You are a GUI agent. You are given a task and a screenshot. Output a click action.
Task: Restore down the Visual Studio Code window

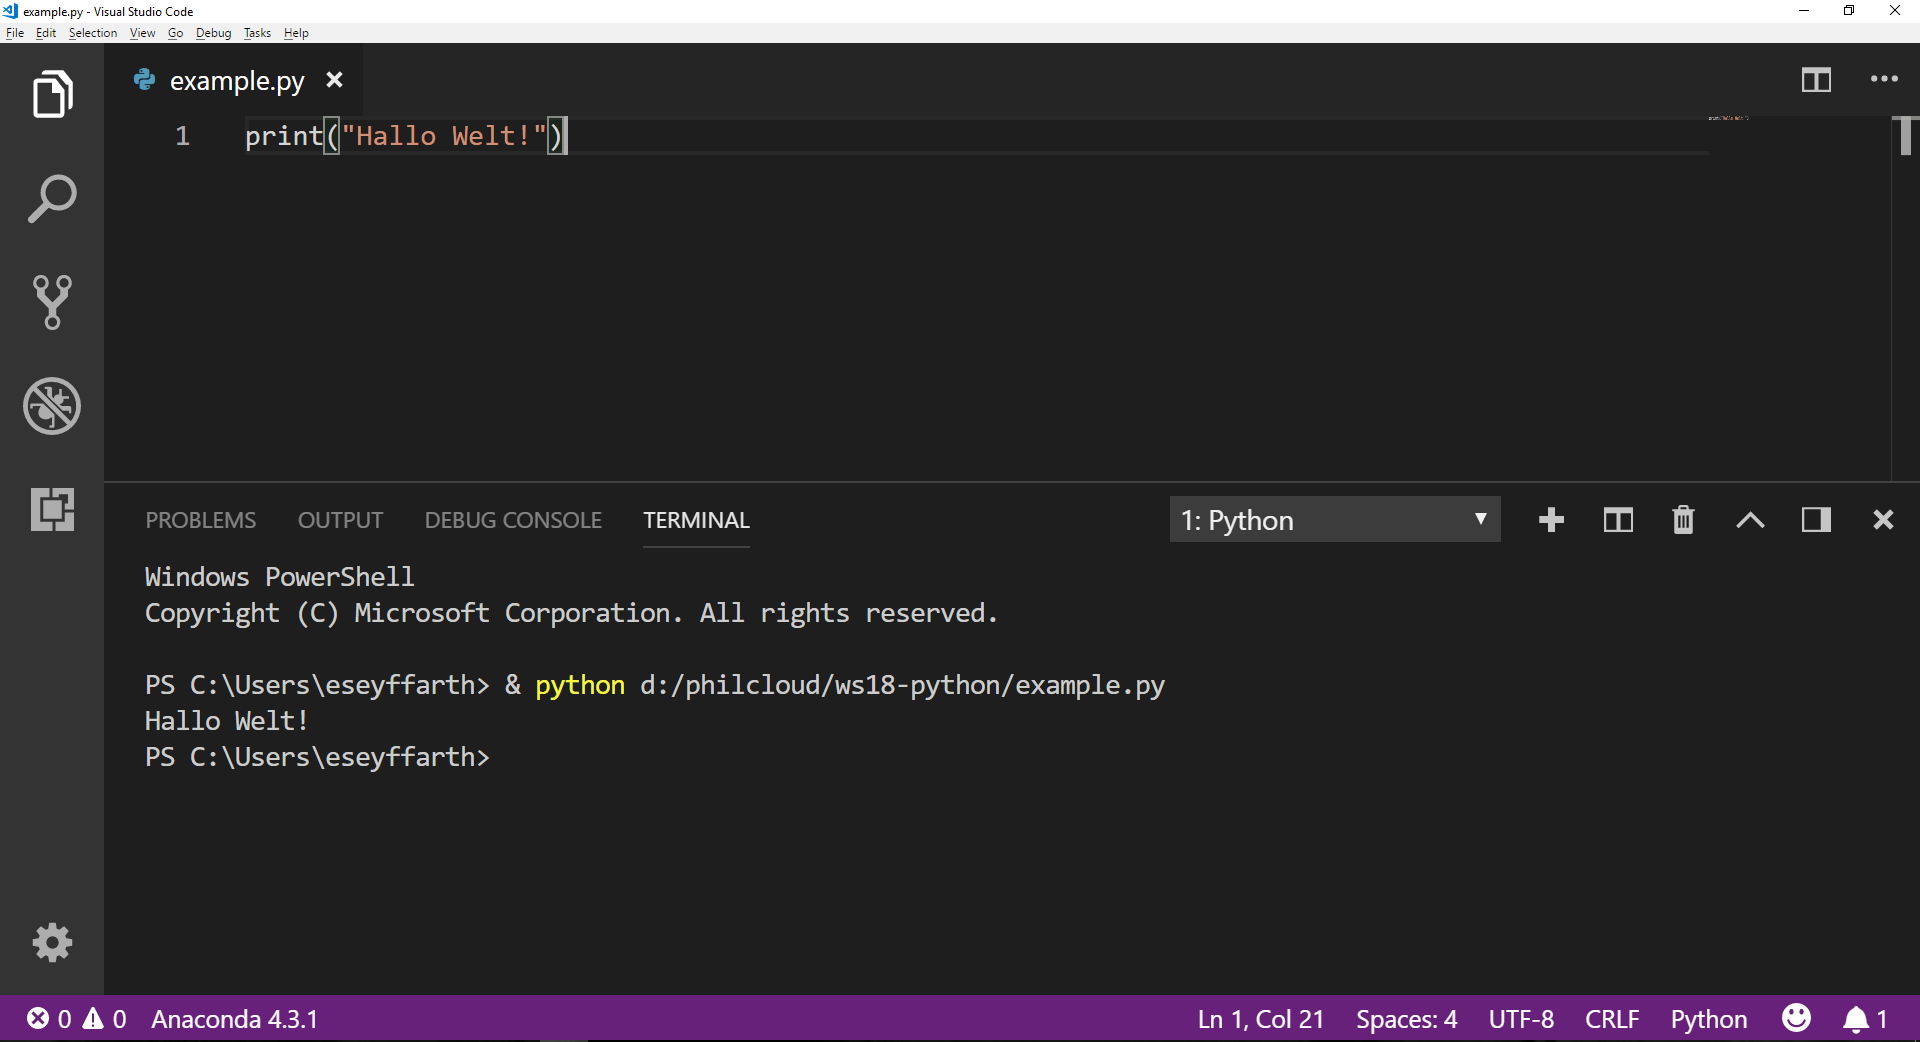point(1849,11)
